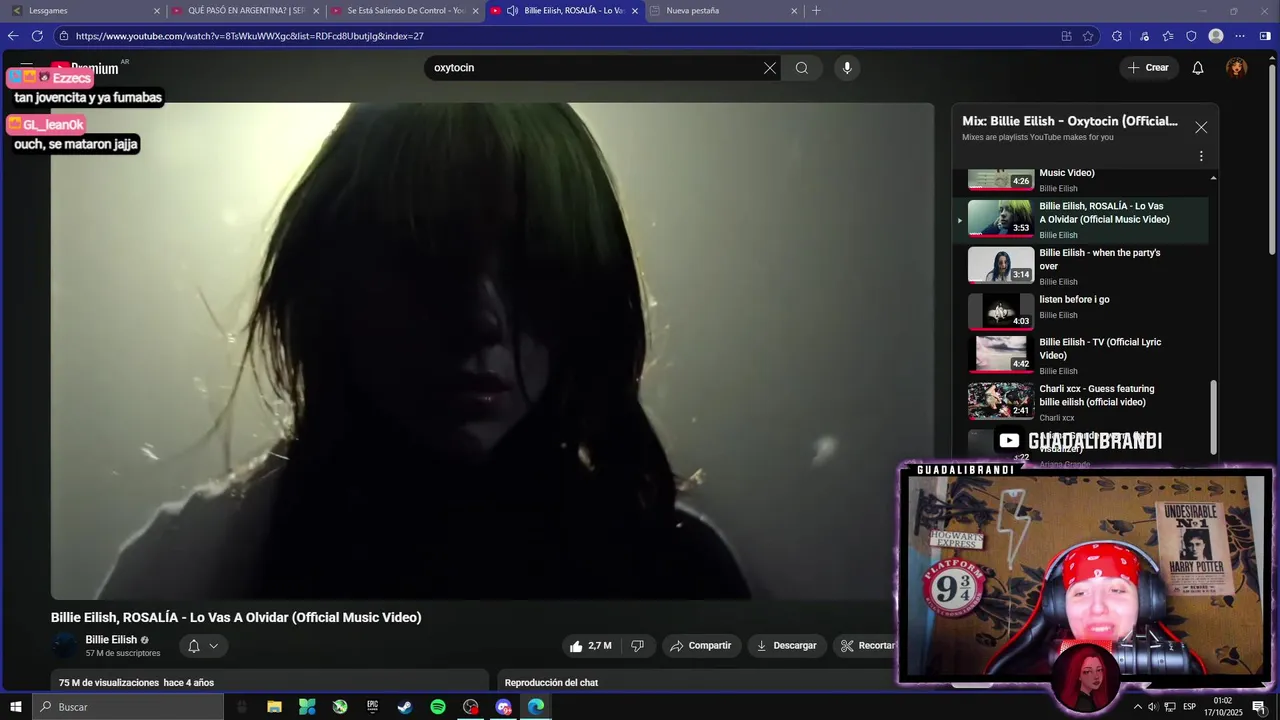Open a new browser tab plus
Screen dimensions: 1280x720
coord(816,11)
